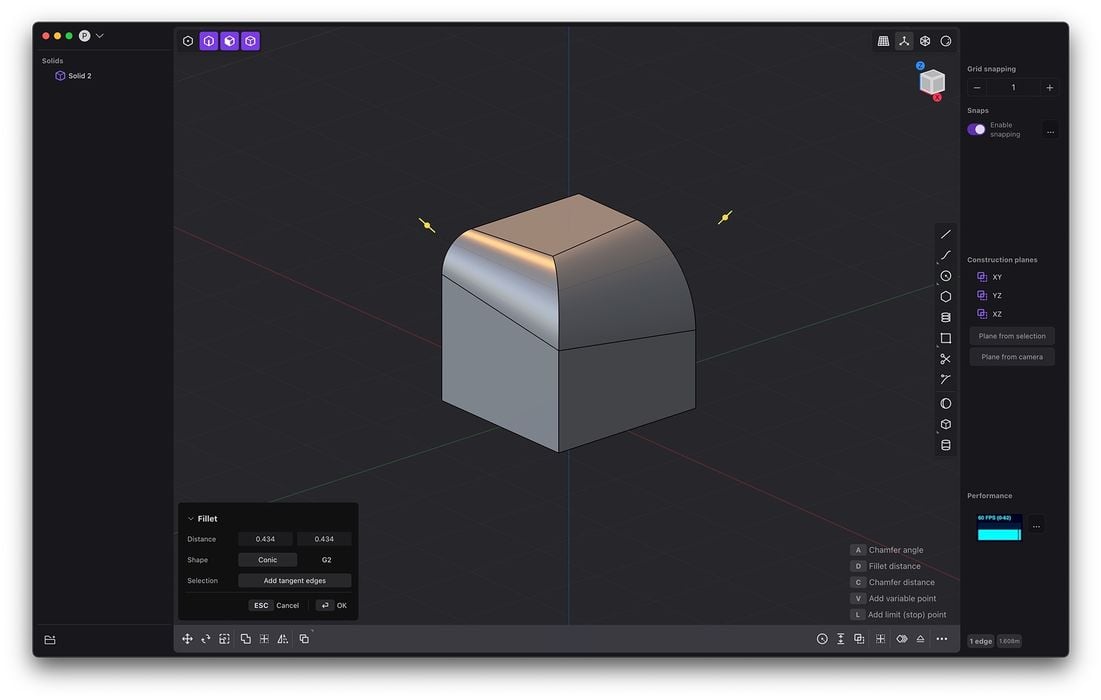Image resolution: width=1101 pixels, height=700 pixels.
Task: Choose the Box solid tool
Action: click(945, 424)
